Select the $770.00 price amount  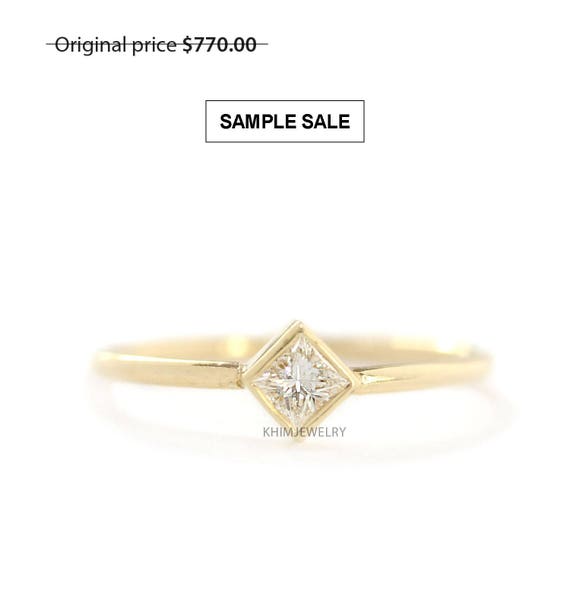[x=220, y=45]
